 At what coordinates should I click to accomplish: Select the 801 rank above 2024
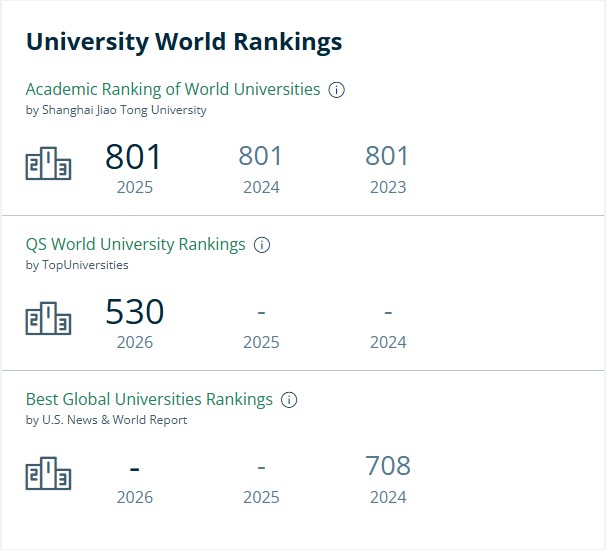(260, 156)
